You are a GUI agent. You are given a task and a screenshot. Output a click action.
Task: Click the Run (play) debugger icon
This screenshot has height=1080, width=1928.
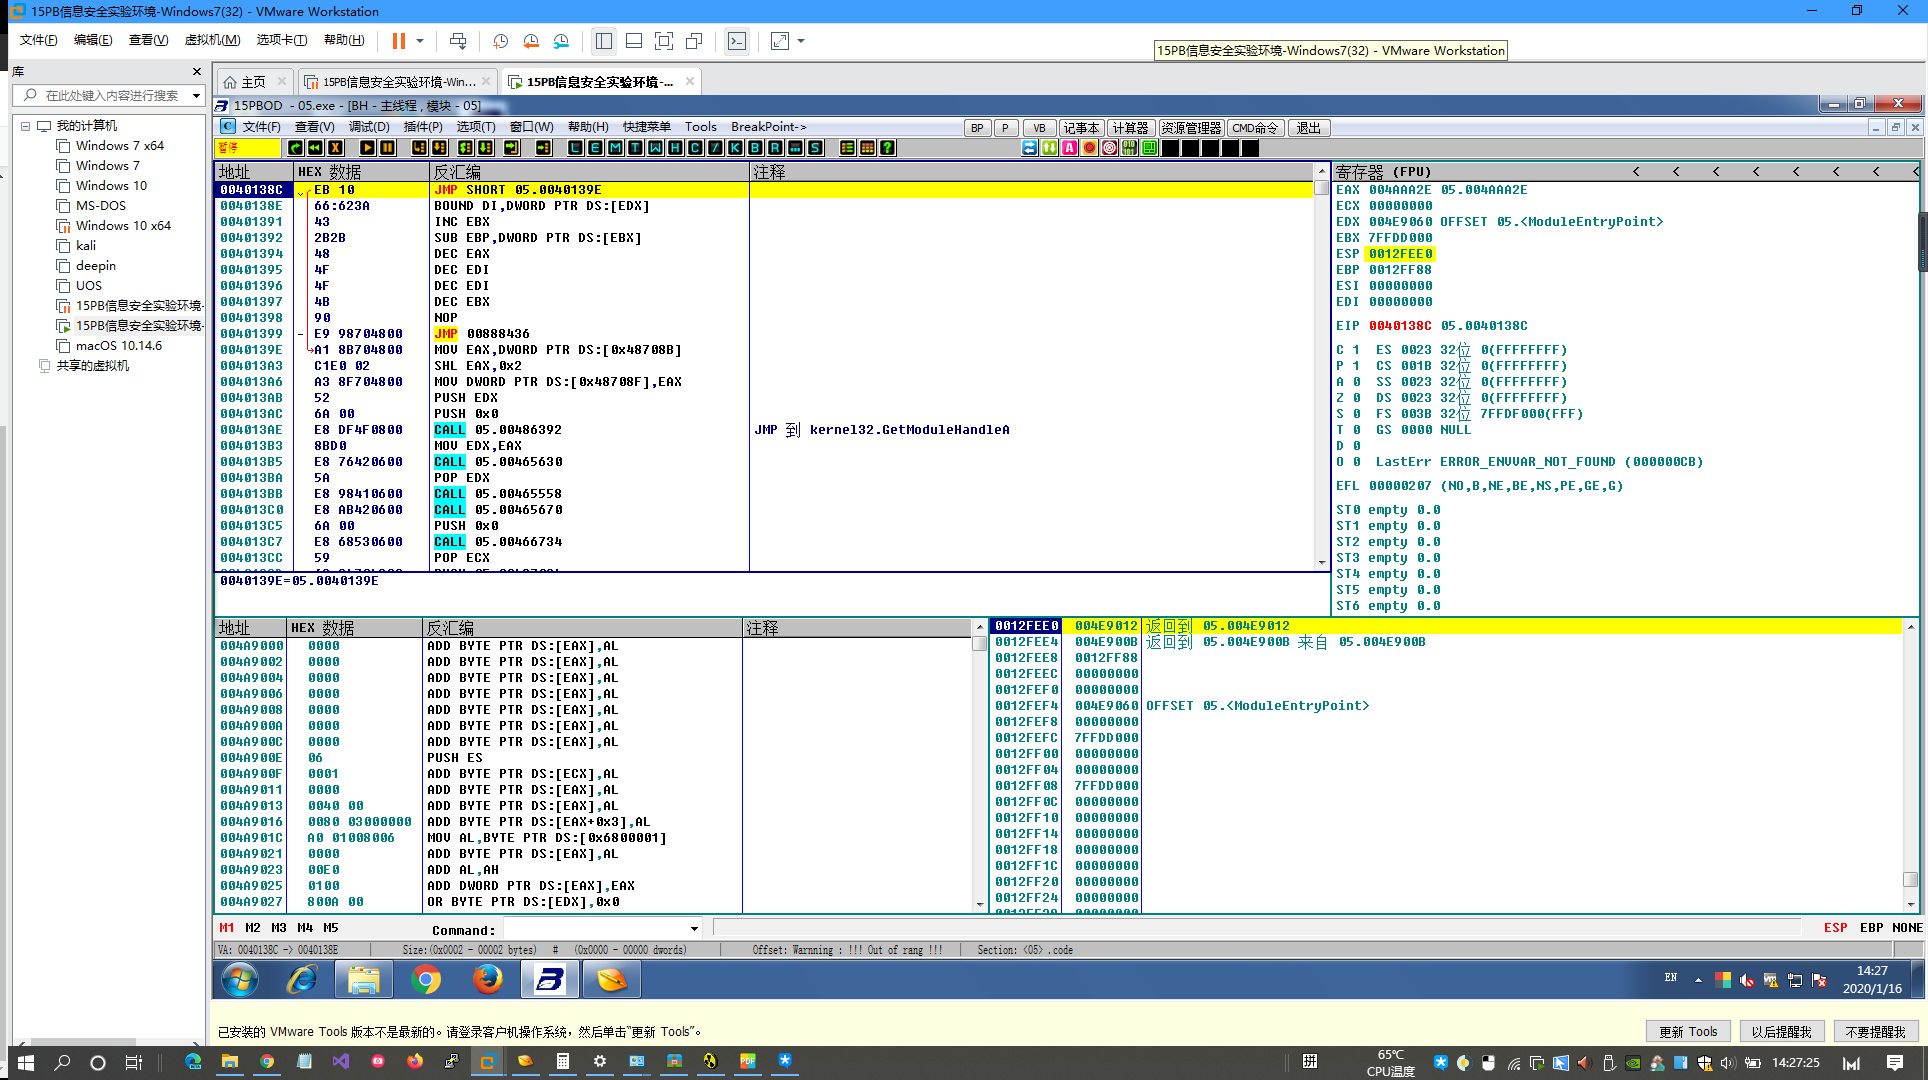tap(367, 148)
